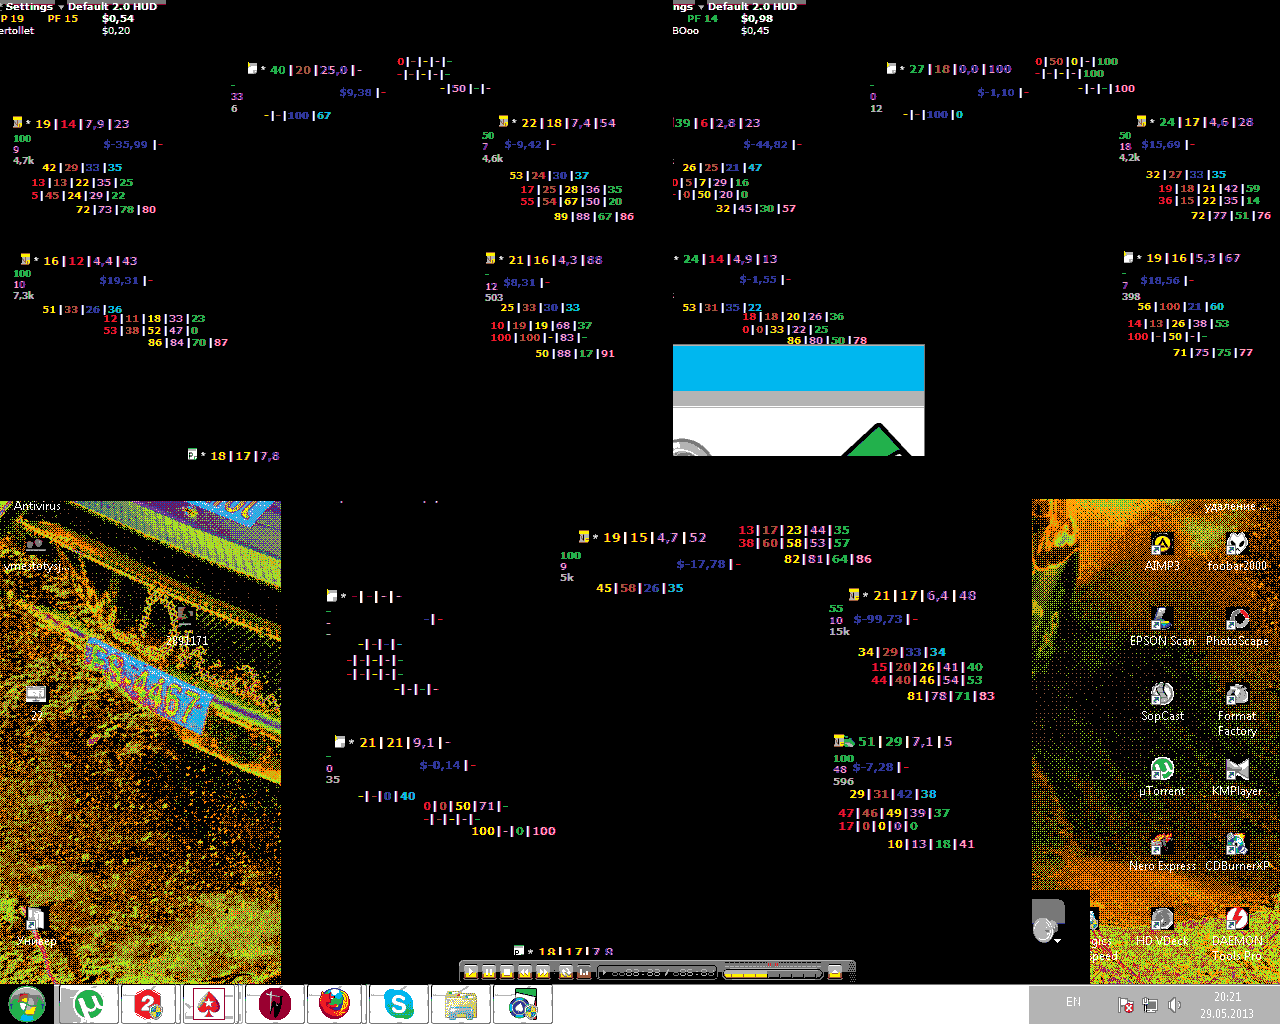
Task: Select the Nero Express desktop shortcut
Action: [x=1162, y=851]
